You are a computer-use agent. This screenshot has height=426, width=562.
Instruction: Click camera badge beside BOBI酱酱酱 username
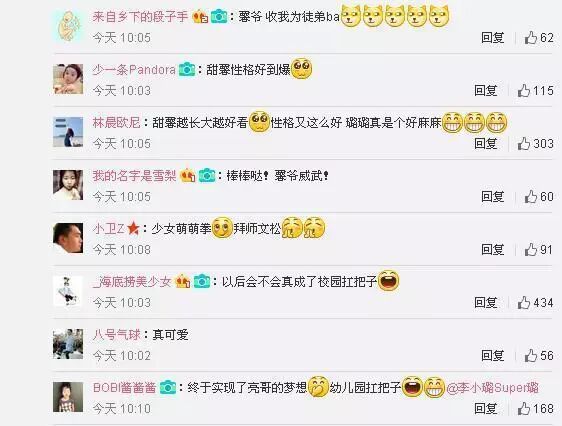(x=168, y=387)
